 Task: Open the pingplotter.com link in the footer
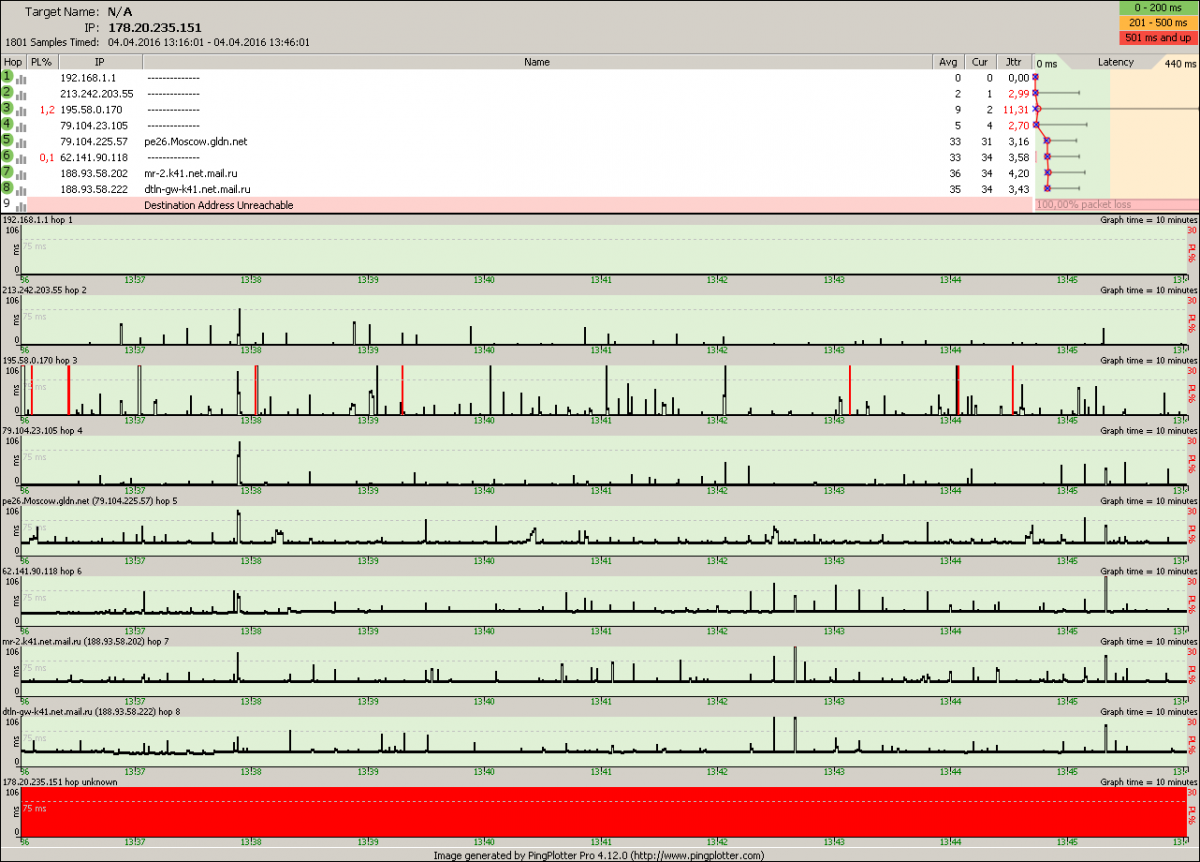[695, 855]
